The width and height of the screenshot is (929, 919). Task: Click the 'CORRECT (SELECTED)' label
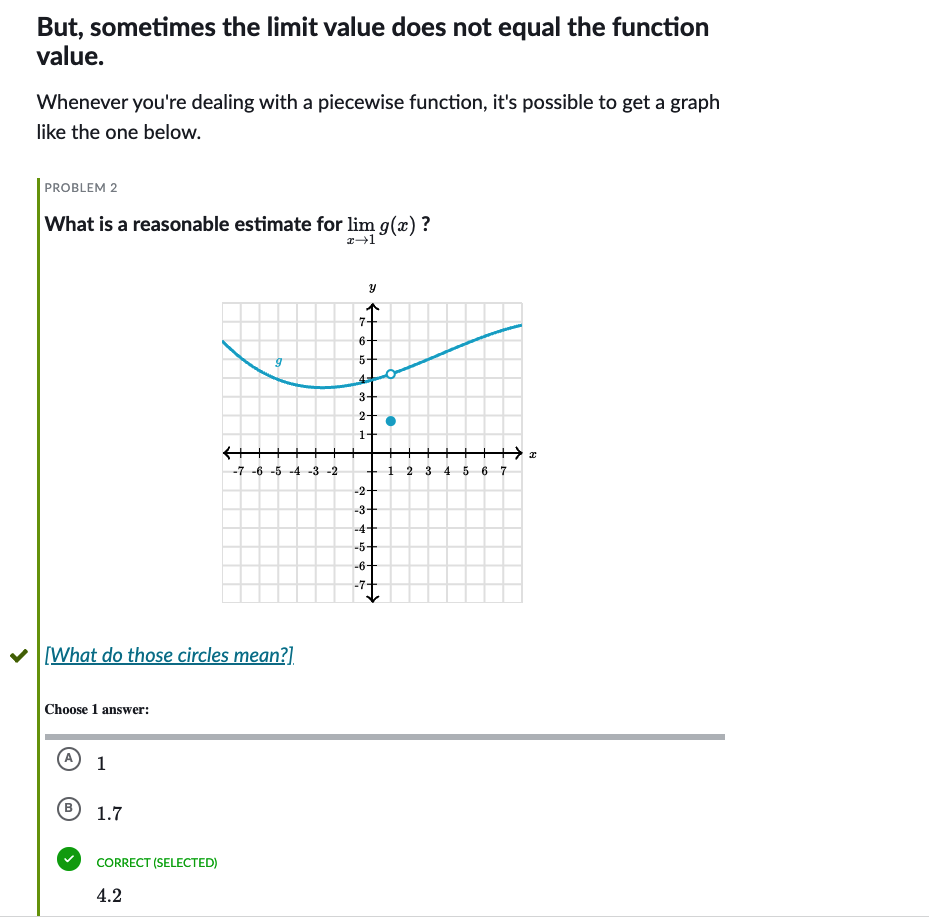[x=157, y=862]
